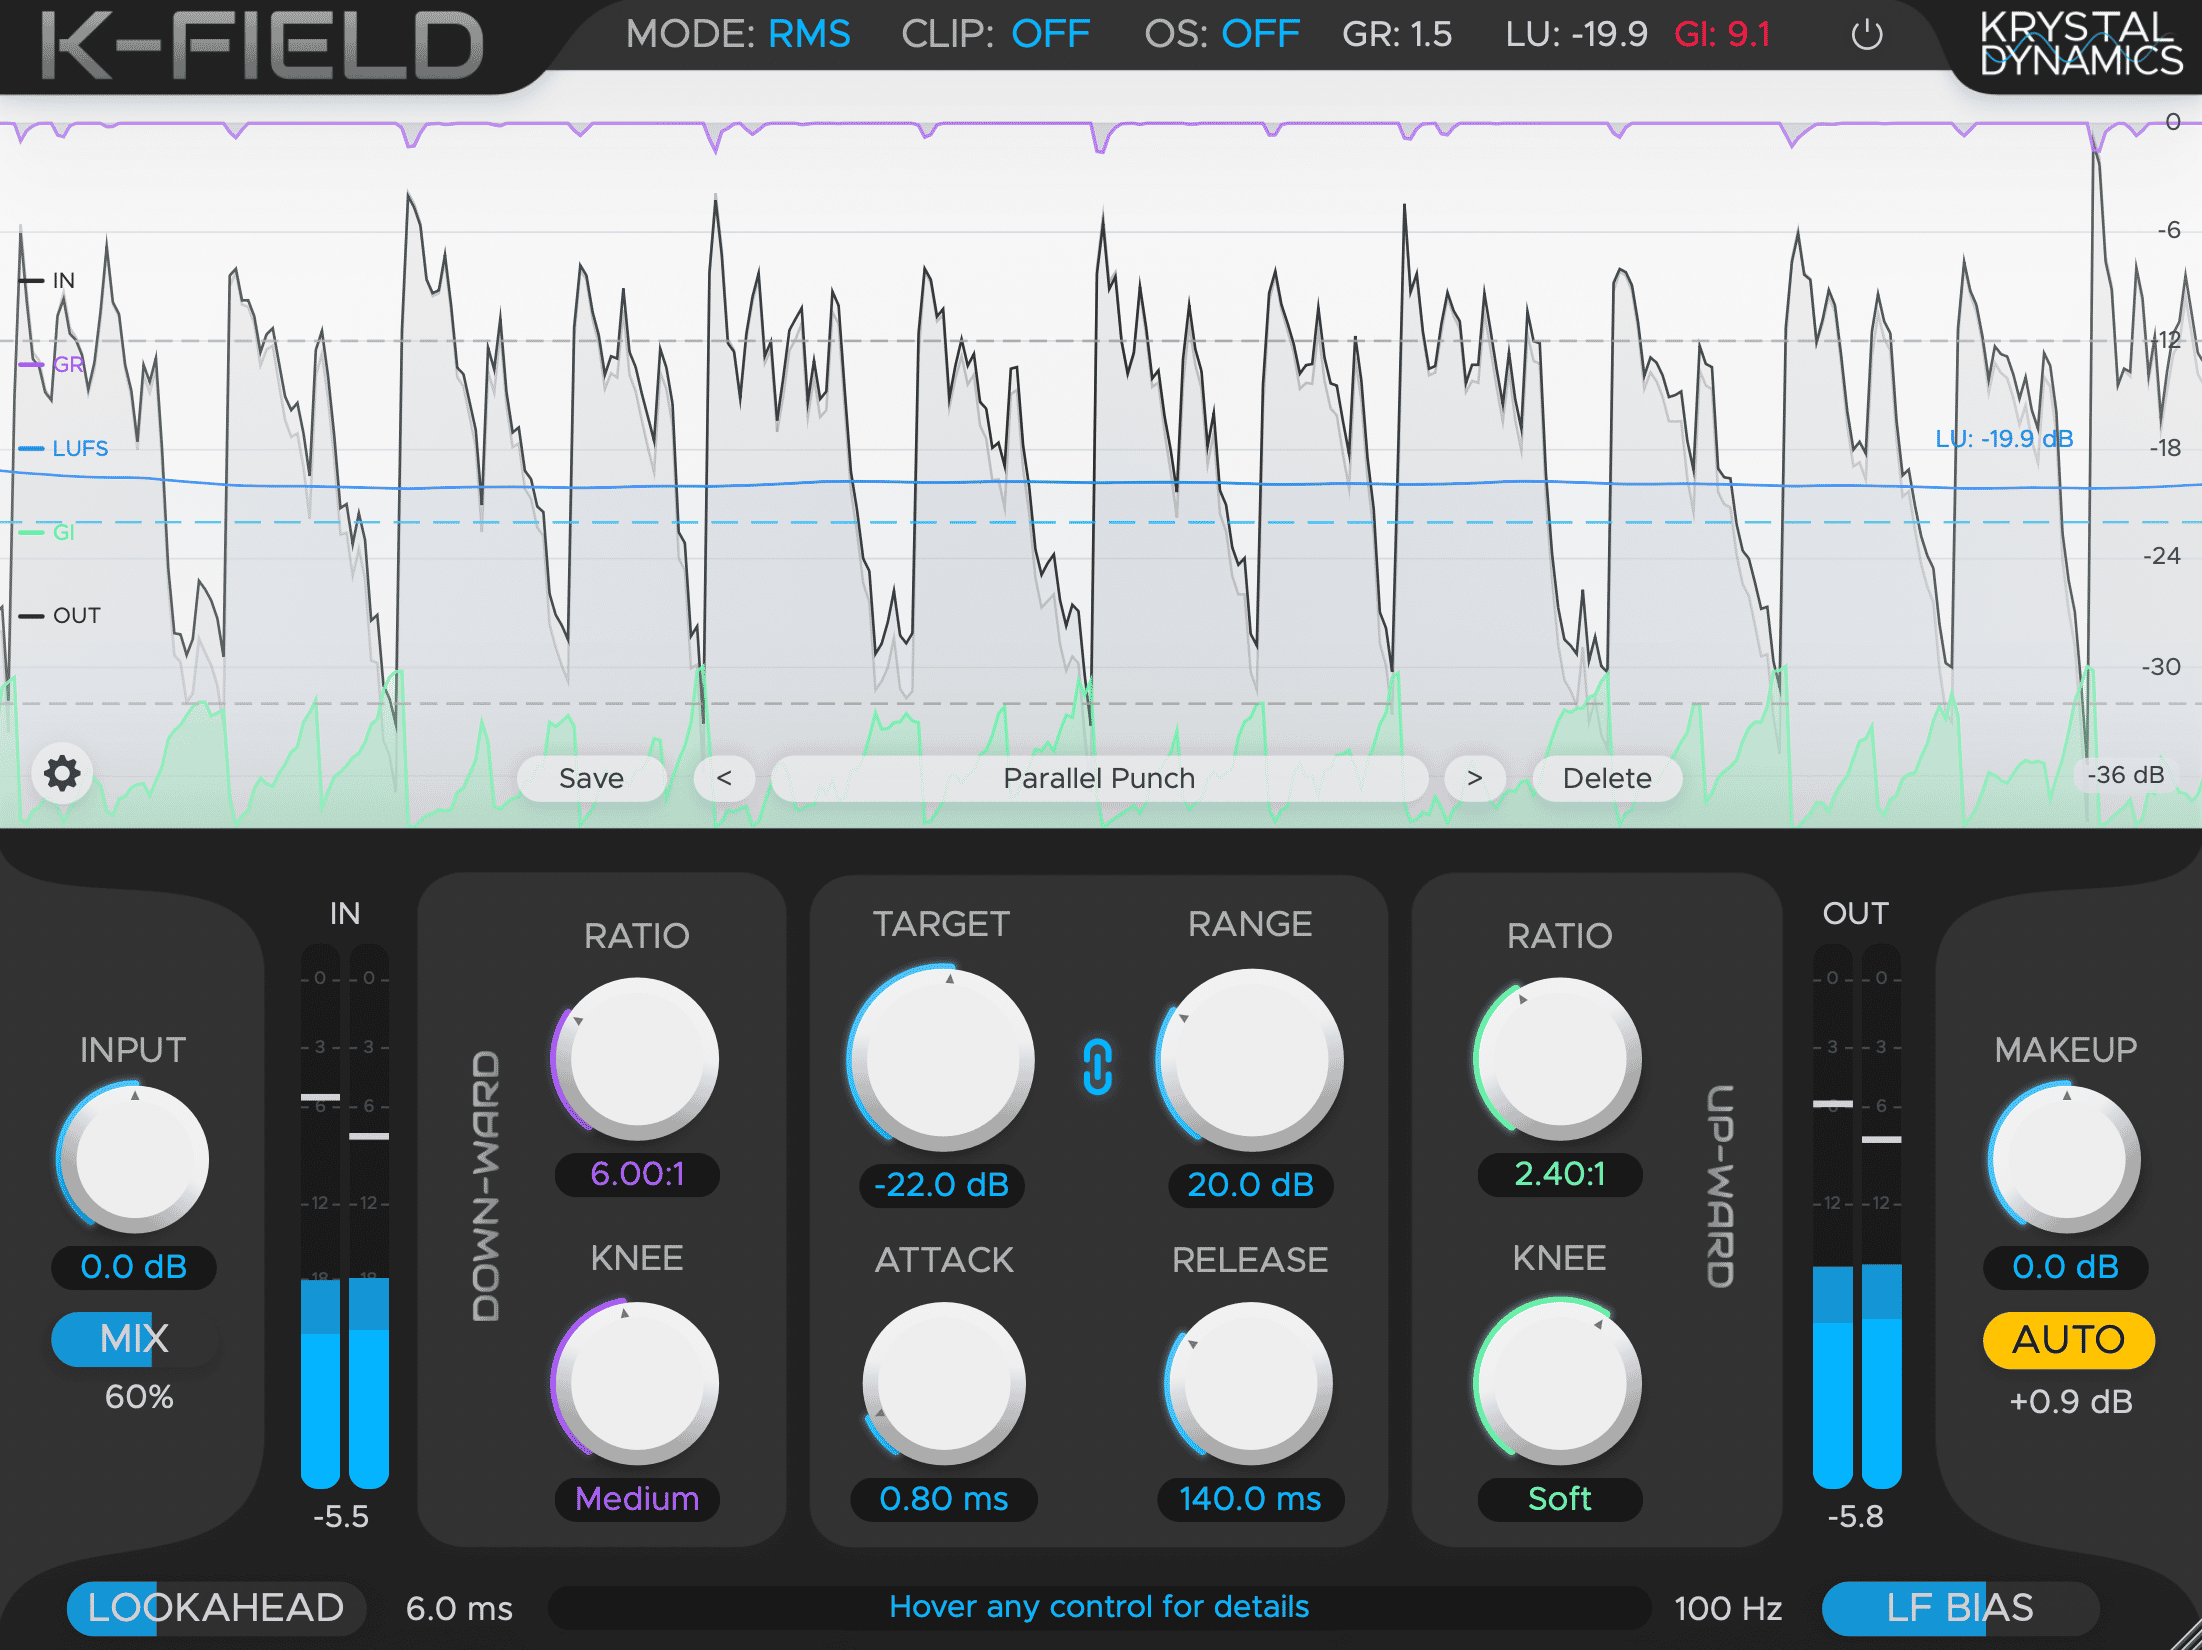This screenshot has width=2202, height=1650.
Task: Click the upward KNEE knob
Action: [1559, 1382]
